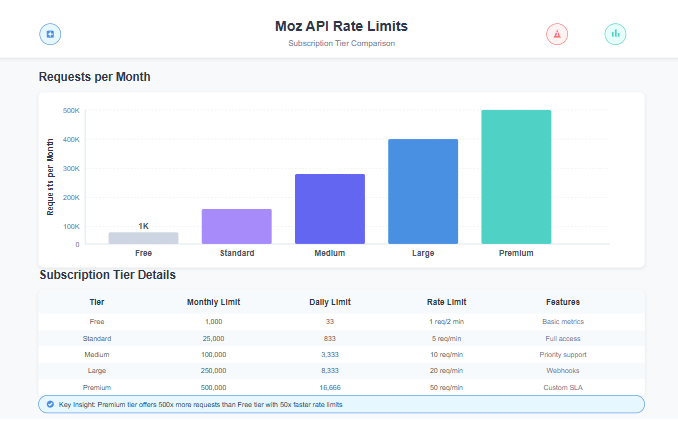The height and width of the screenshot is (428, 678).
Task: Click the 200K y-axis tick label
Action: pos(71,198)
